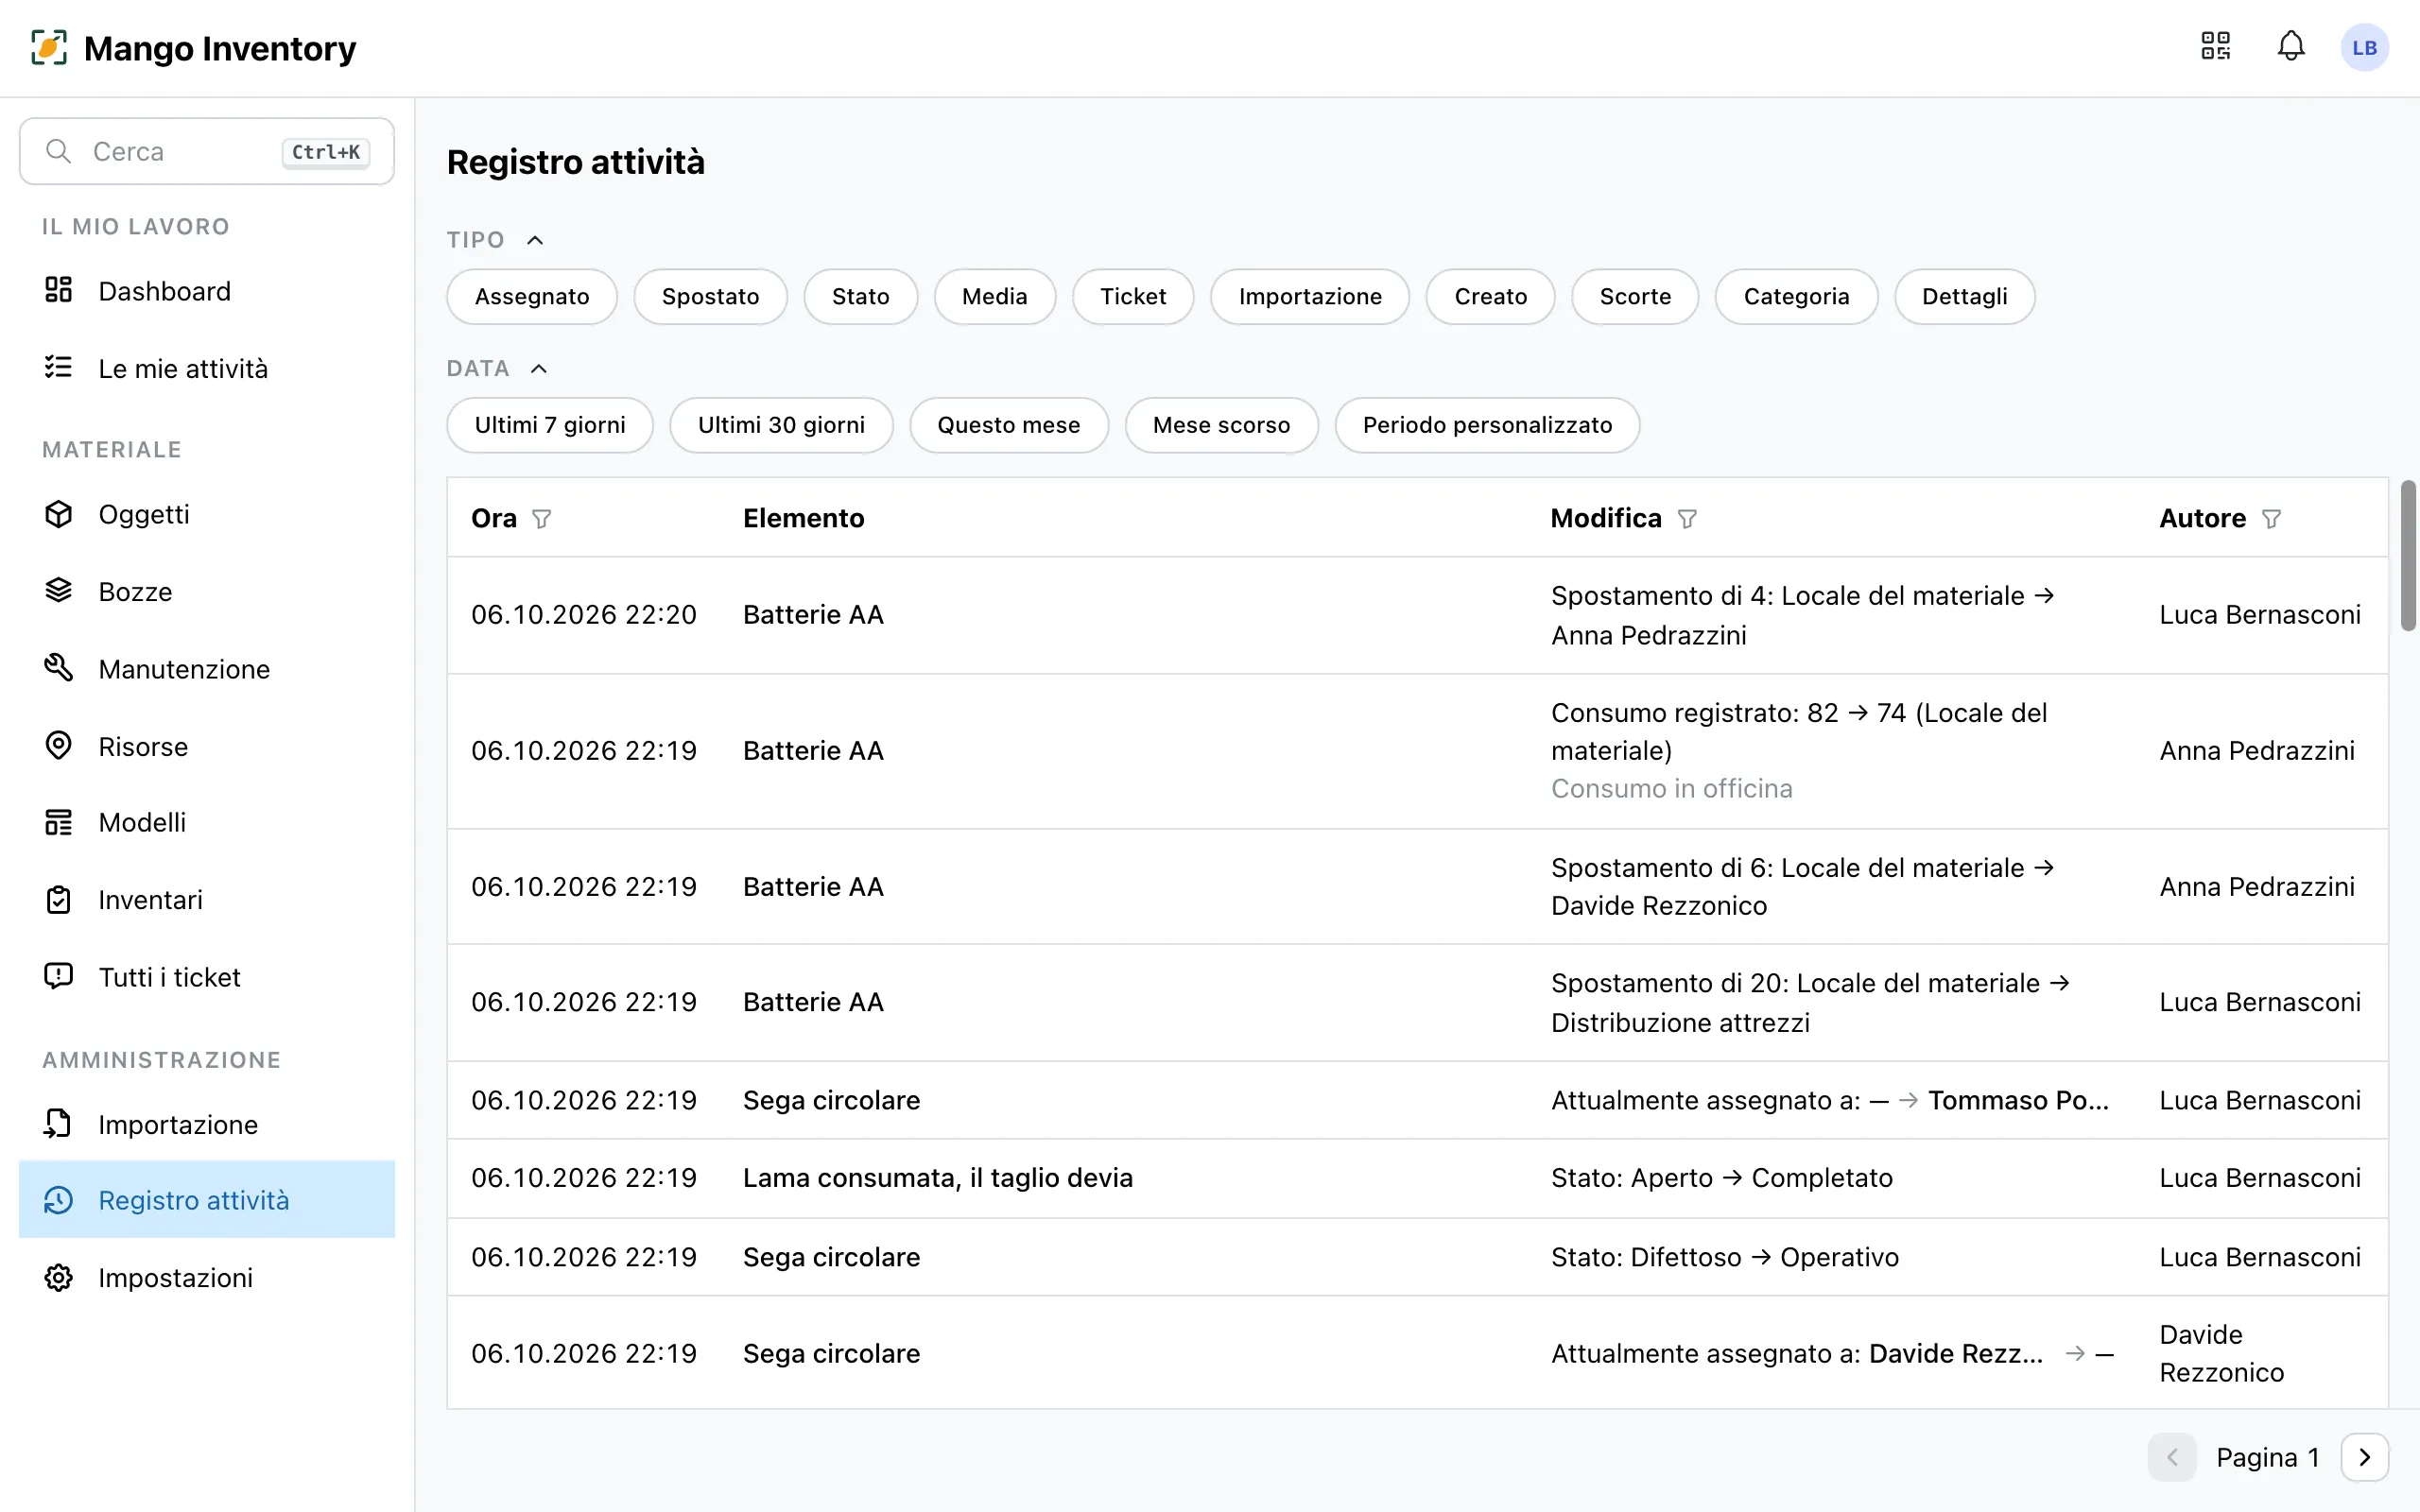
Task: Click the previous page arrow
Action: [x=2172, y=1458]
